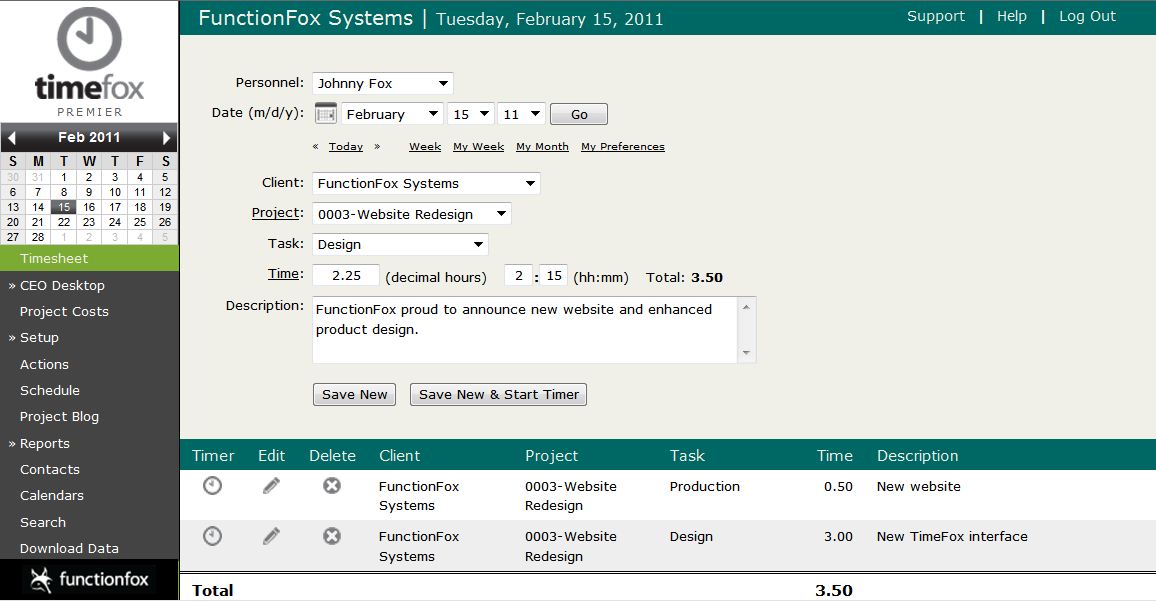Select February 9 in mini calendar

(x=89, y=192)
